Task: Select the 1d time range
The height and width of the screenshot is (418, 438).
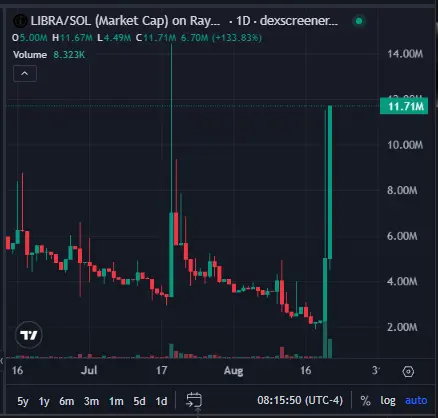Action: click(x=161, y=401)
